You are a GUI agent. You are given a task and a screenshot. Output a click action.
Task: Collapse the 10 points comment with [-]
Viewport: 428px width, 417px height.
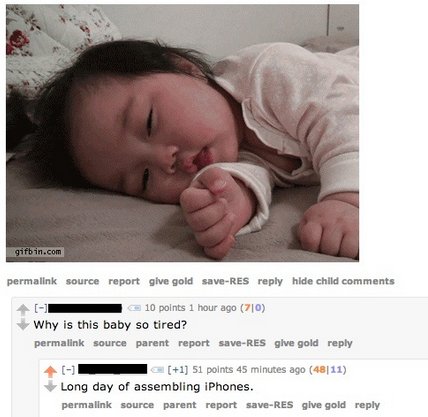click(41, 308)
